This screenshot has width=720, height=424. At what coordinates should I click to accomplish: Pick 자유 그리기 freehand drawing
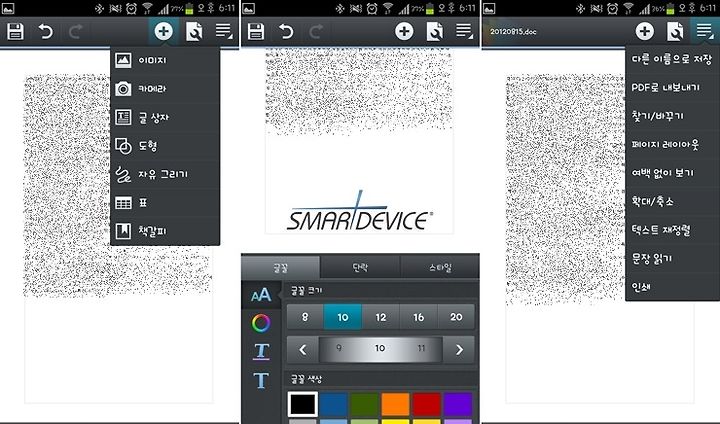coord(165,175)
